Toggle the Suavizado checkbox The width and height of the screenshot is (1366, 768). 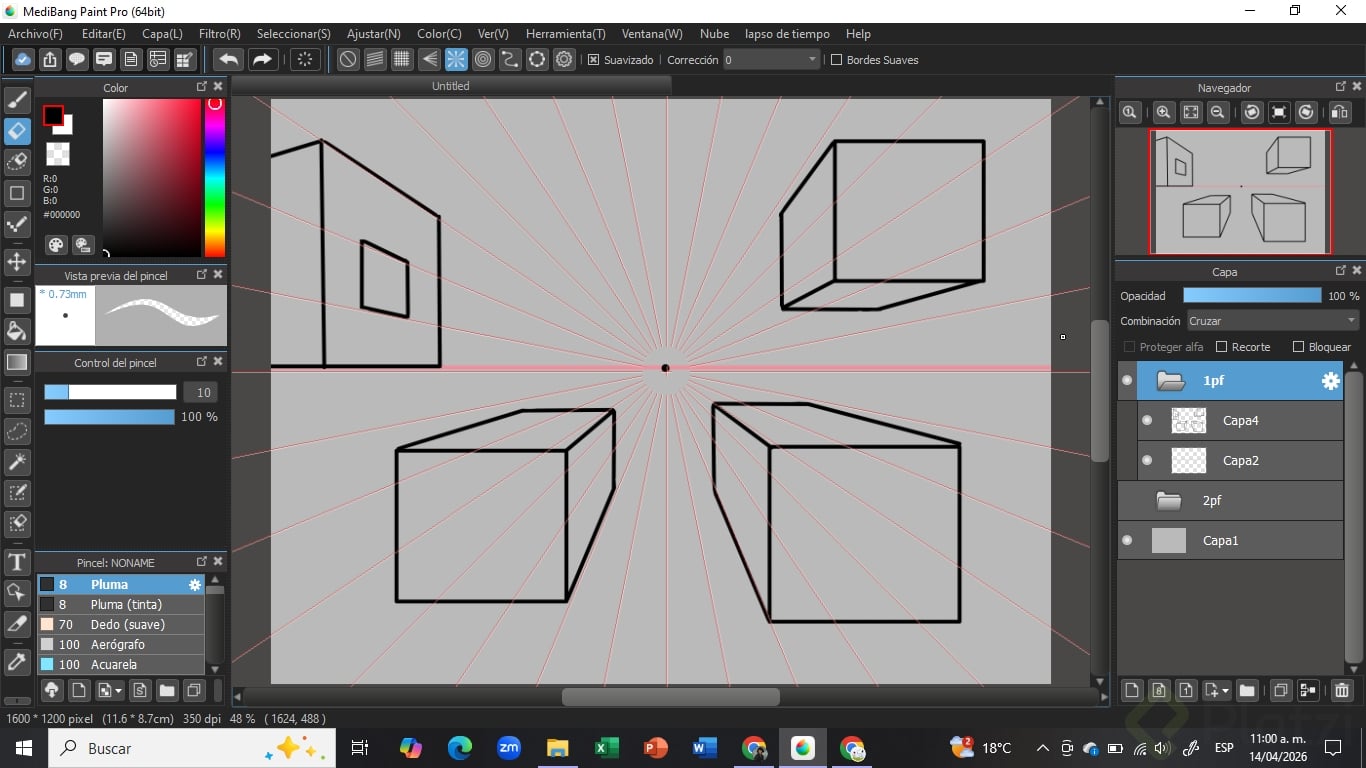tap(594, 60)
